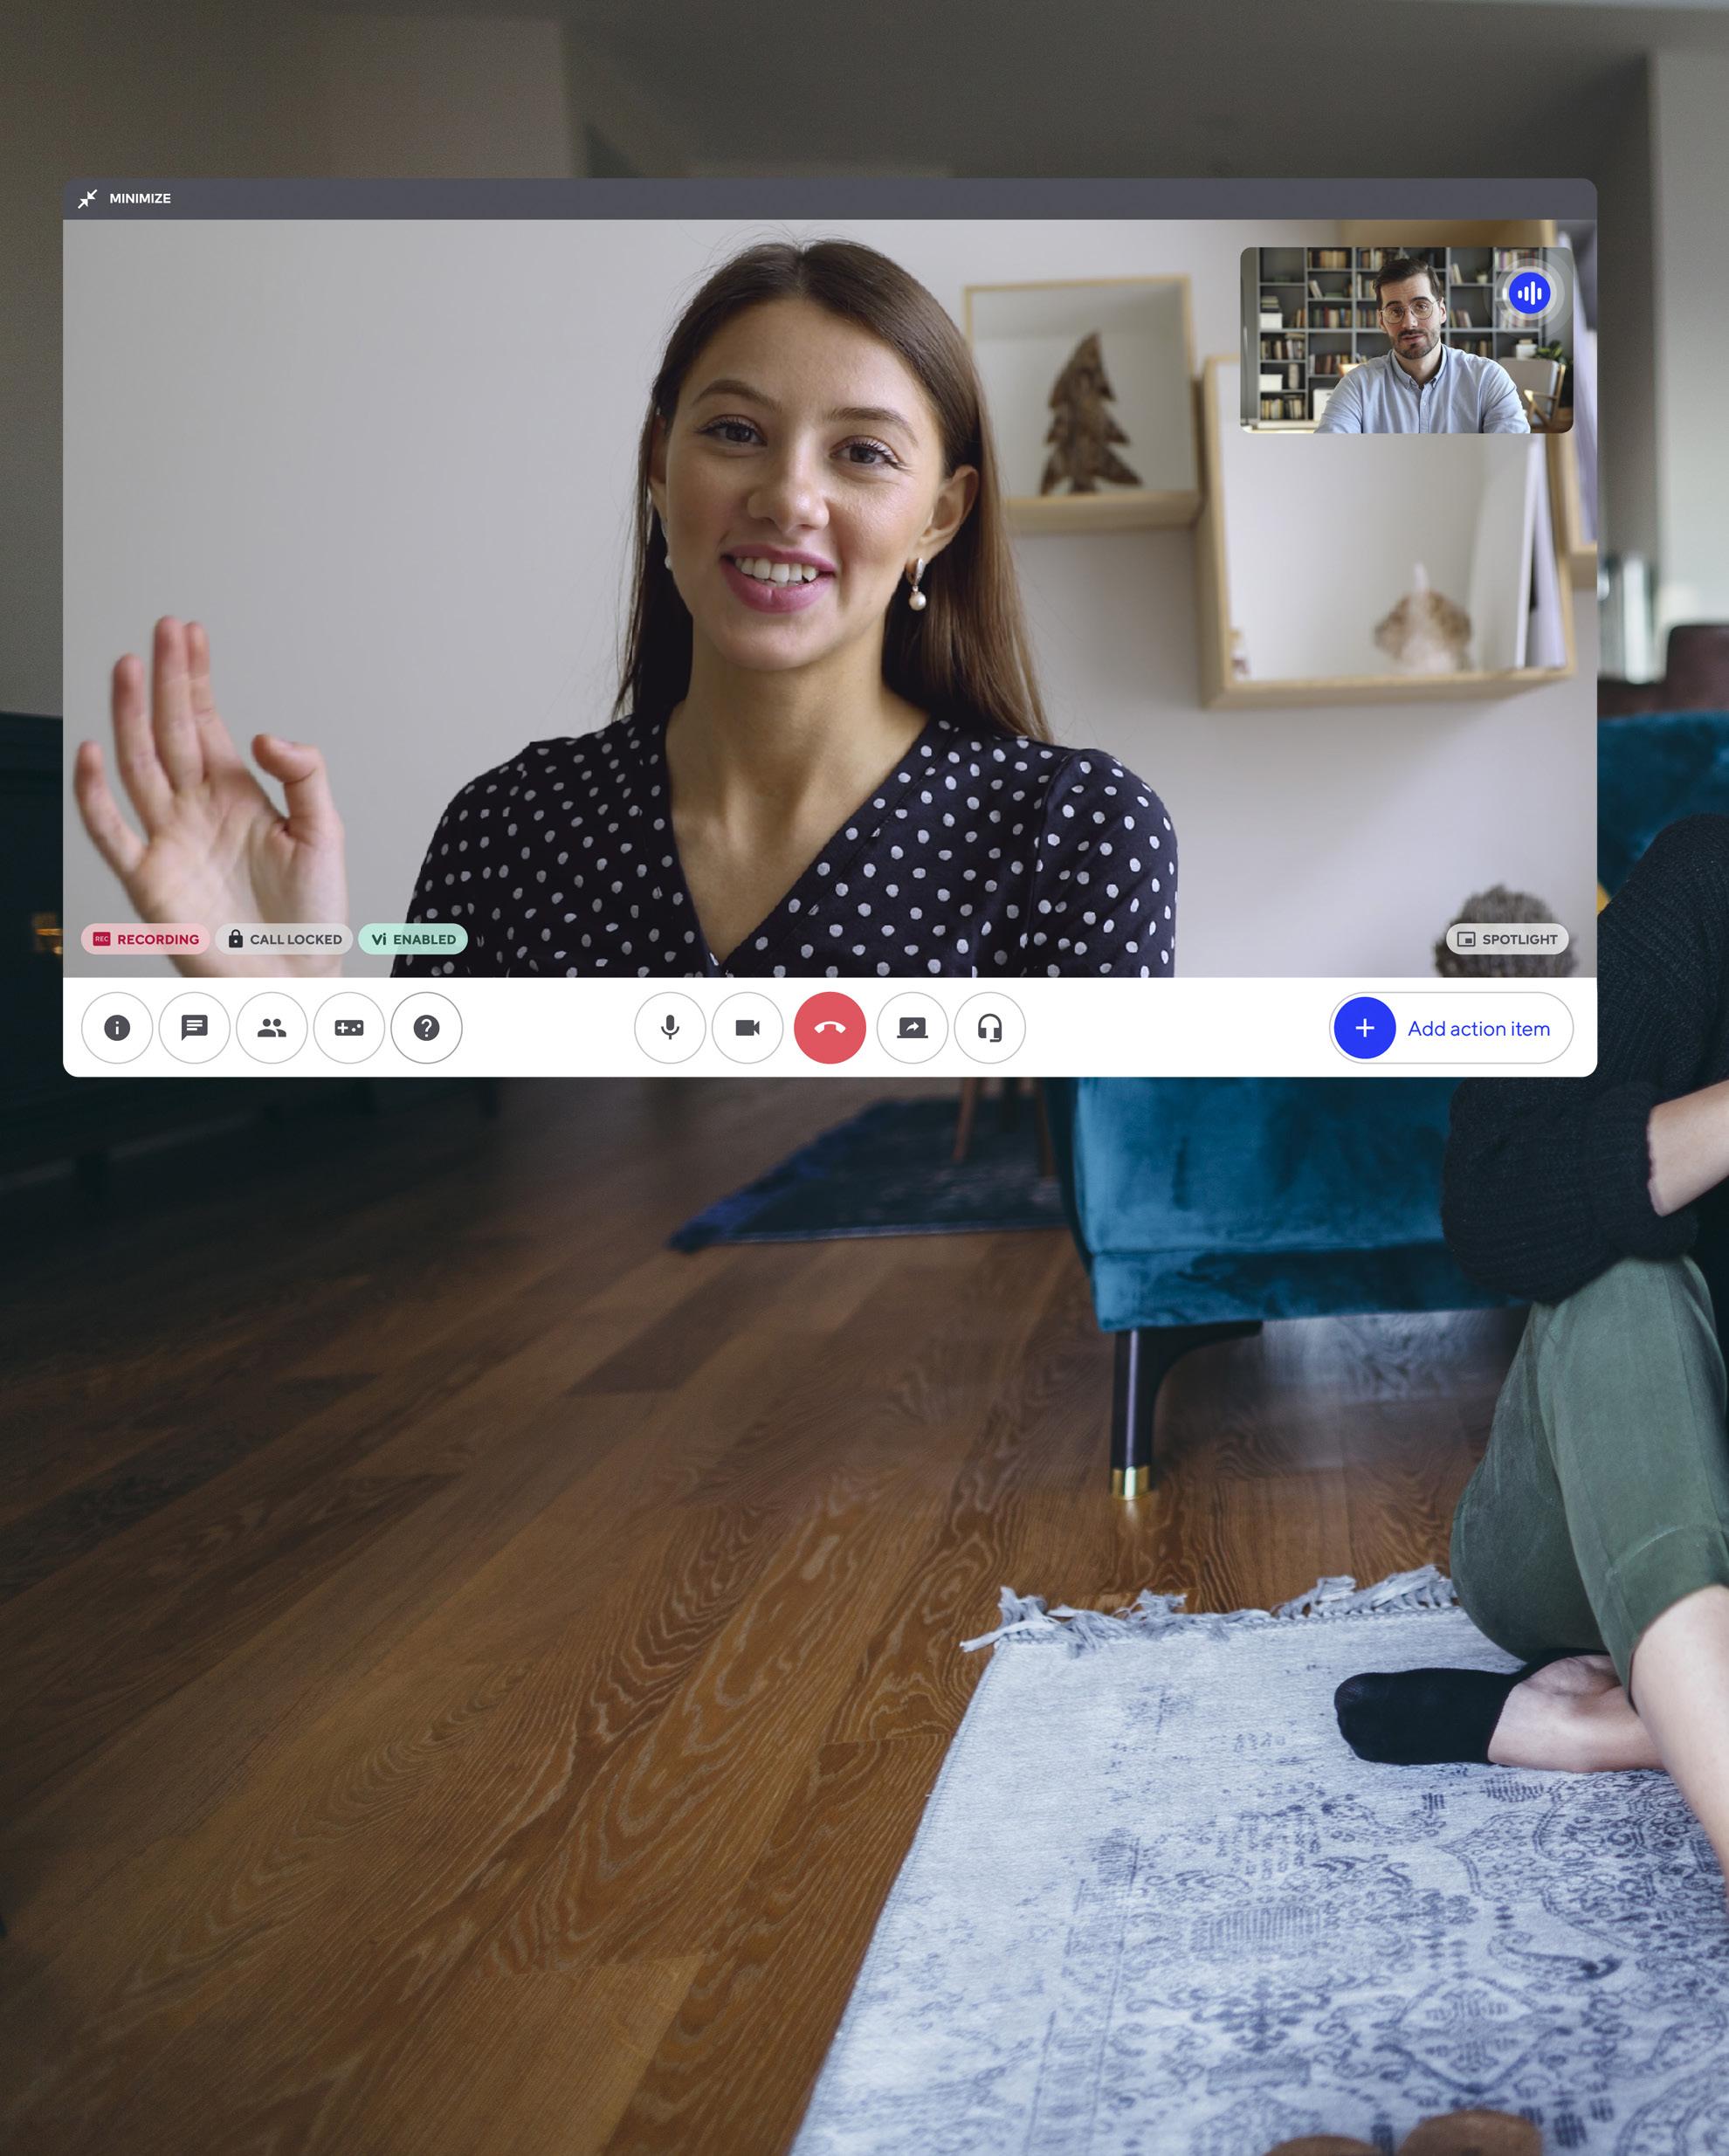Viewport: 1729px width, 2156px height.
Task: Click the Recording status badge
Action: point(146,939)
